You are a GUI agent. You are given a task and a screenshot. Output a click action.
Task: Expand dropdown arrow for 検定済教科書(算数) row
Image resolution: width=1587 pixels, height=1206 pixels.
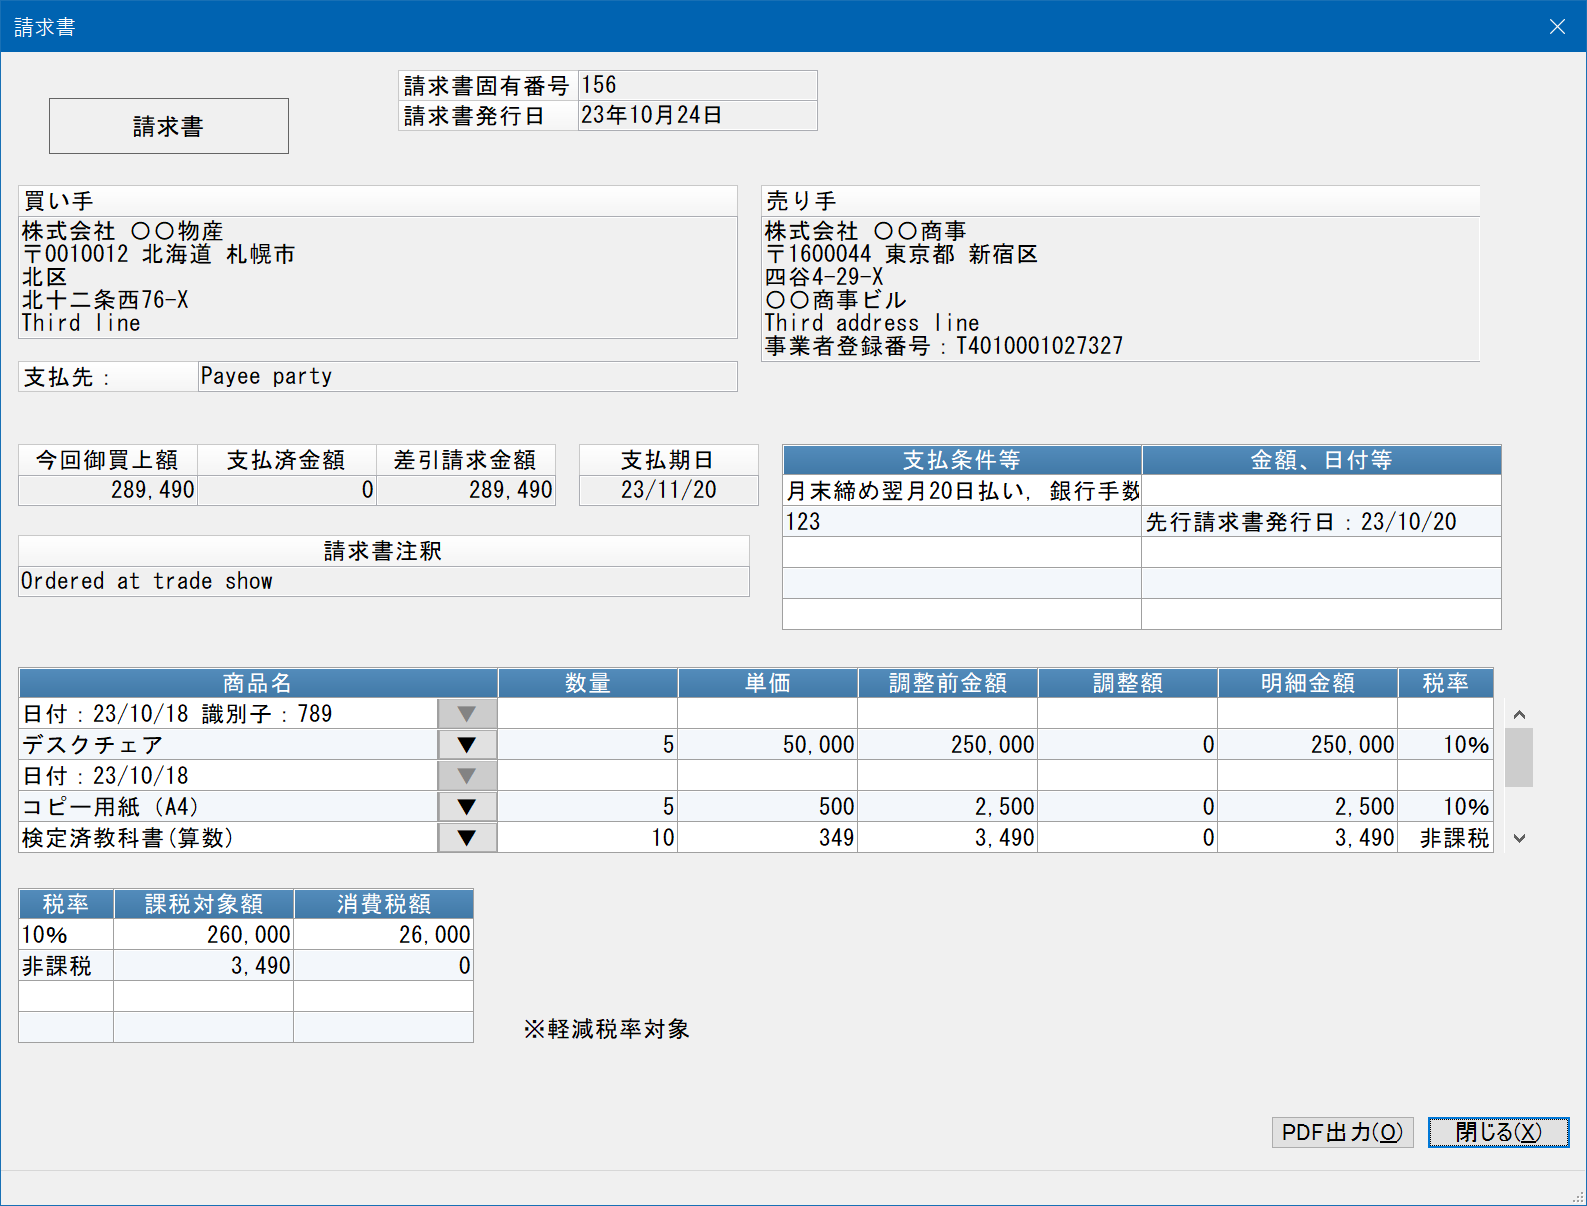[x=467, y=838]
